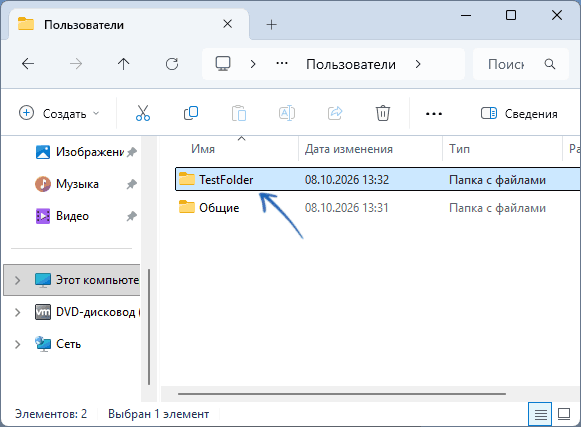Refresh the current folder view
This screenshot has width=581, height=427.
tap(172, 64)
